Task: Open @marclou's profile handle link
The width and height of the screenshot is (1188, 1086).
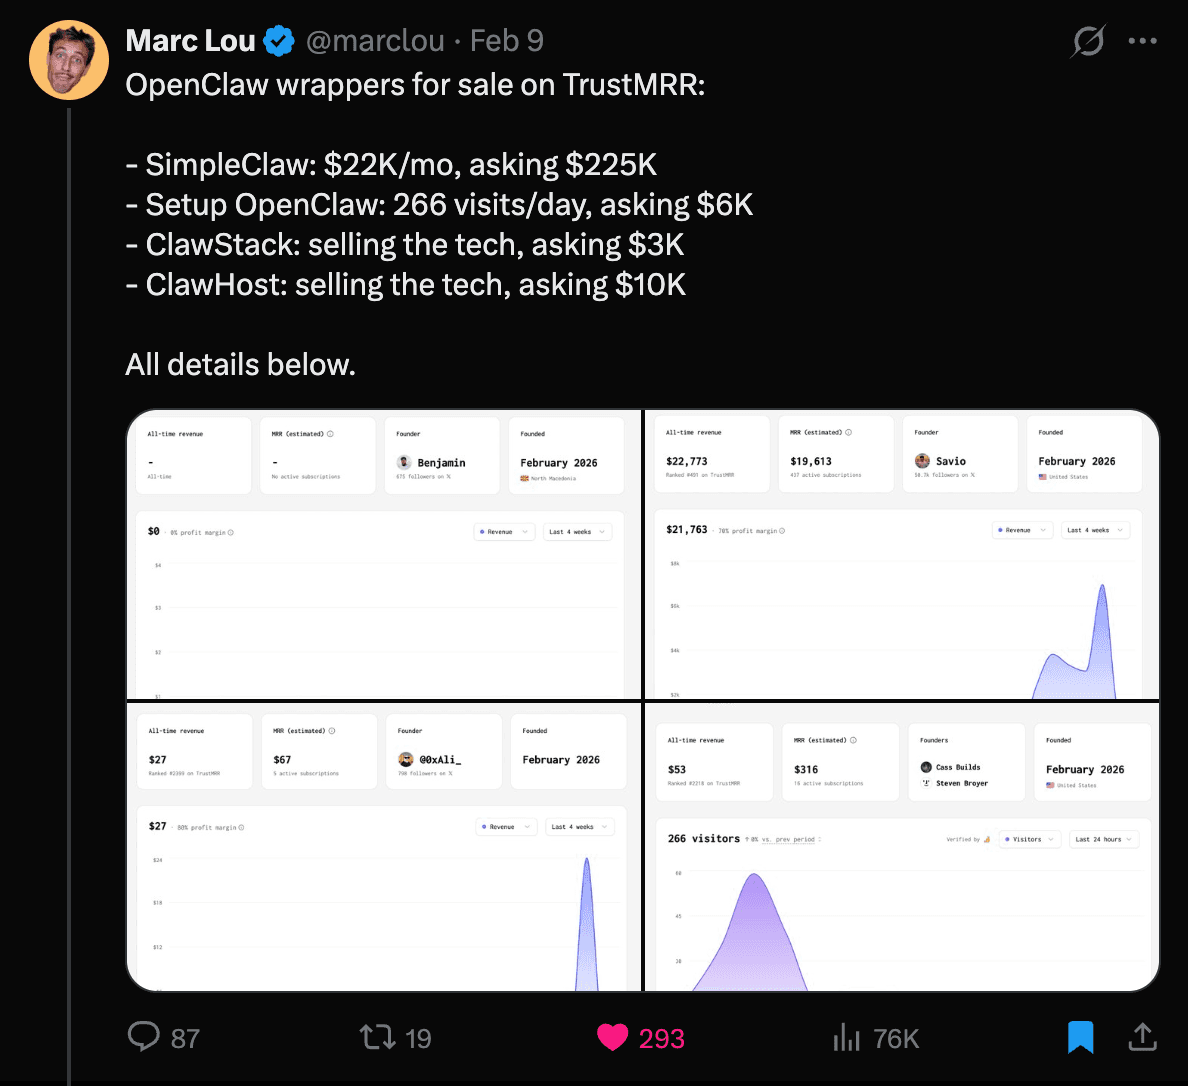Action: [x=376, y=41]
